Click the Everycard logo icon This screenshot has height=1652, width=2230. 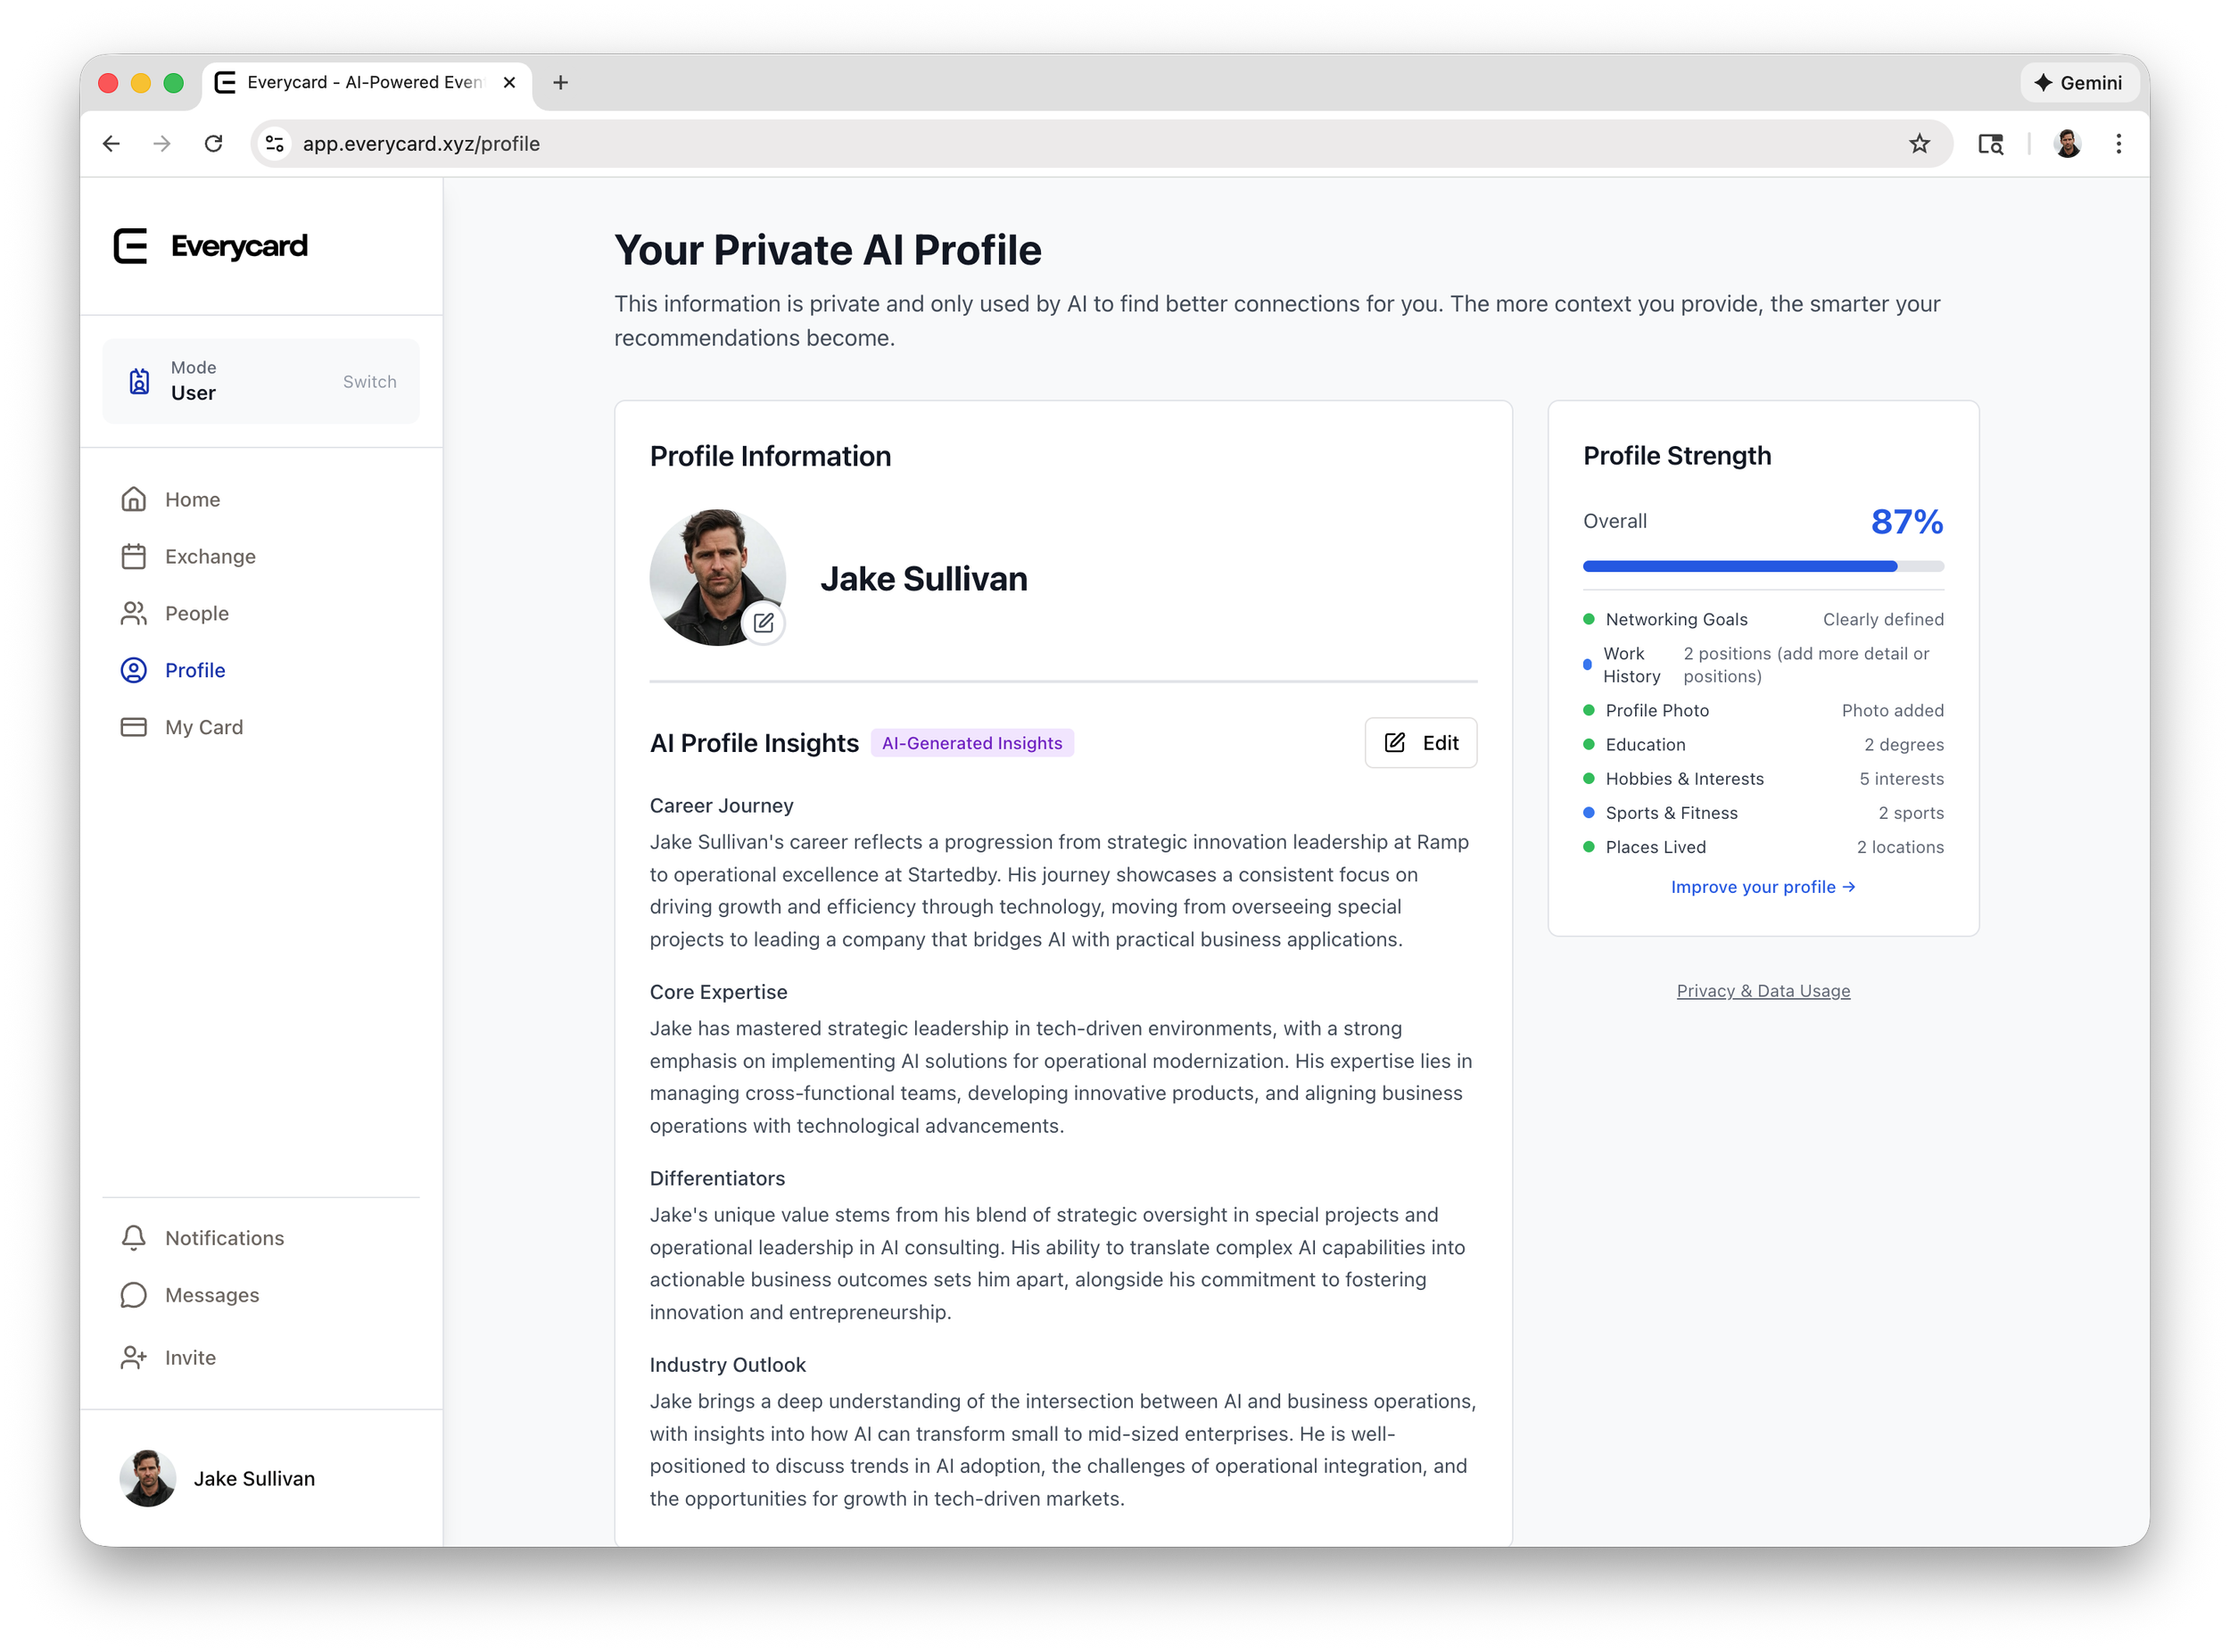131,246
